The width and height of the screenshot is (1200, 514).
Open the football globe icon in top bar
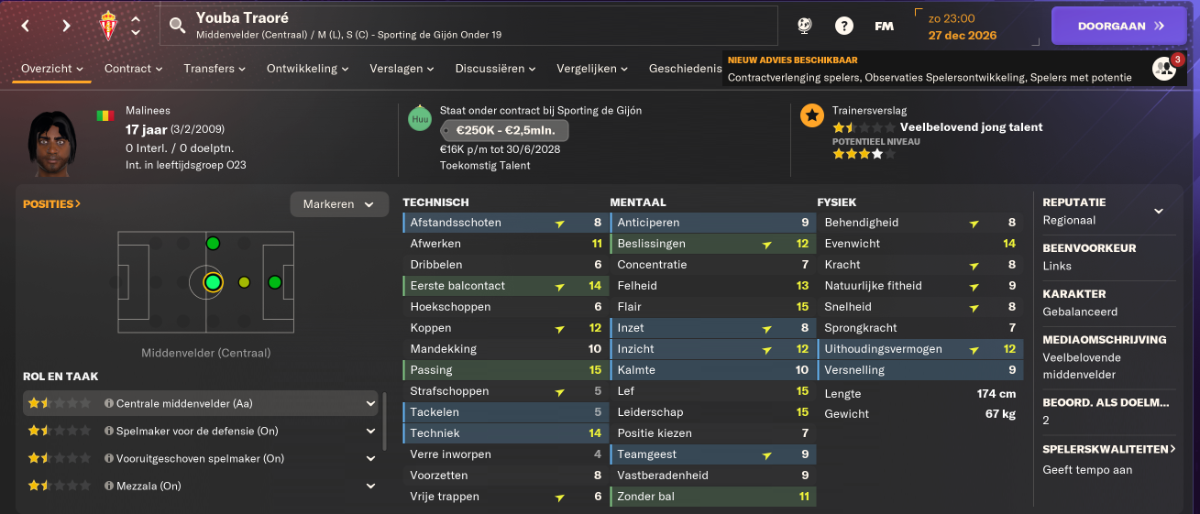coord(804,26)
